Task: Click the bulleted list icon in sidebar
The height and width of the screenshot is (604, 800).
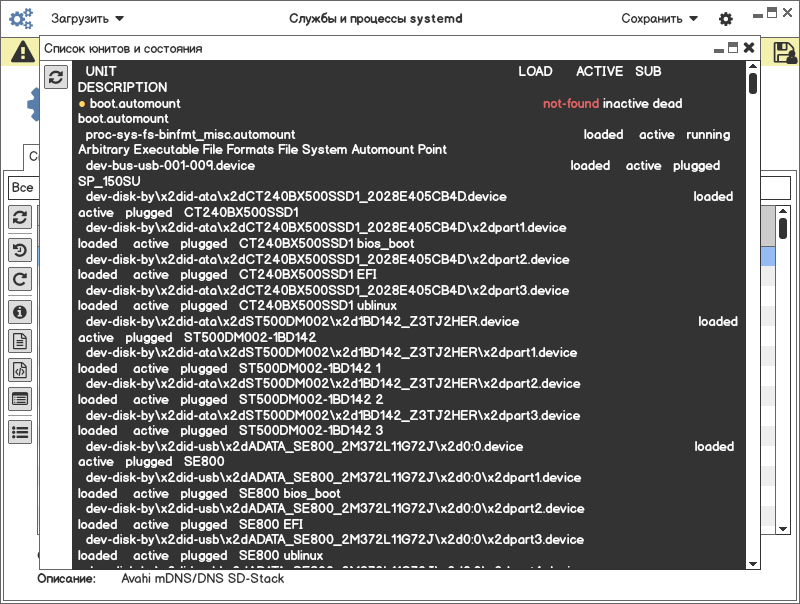Action: tap(20, 432)
